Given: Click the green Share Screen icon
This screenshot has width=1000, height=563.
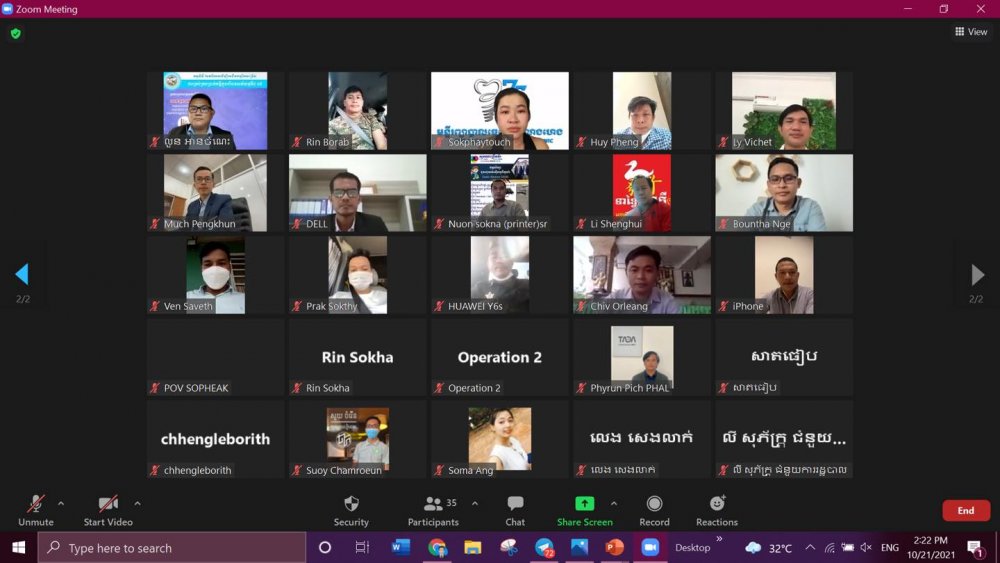Looking at the screenshot, I should [584, 504].
